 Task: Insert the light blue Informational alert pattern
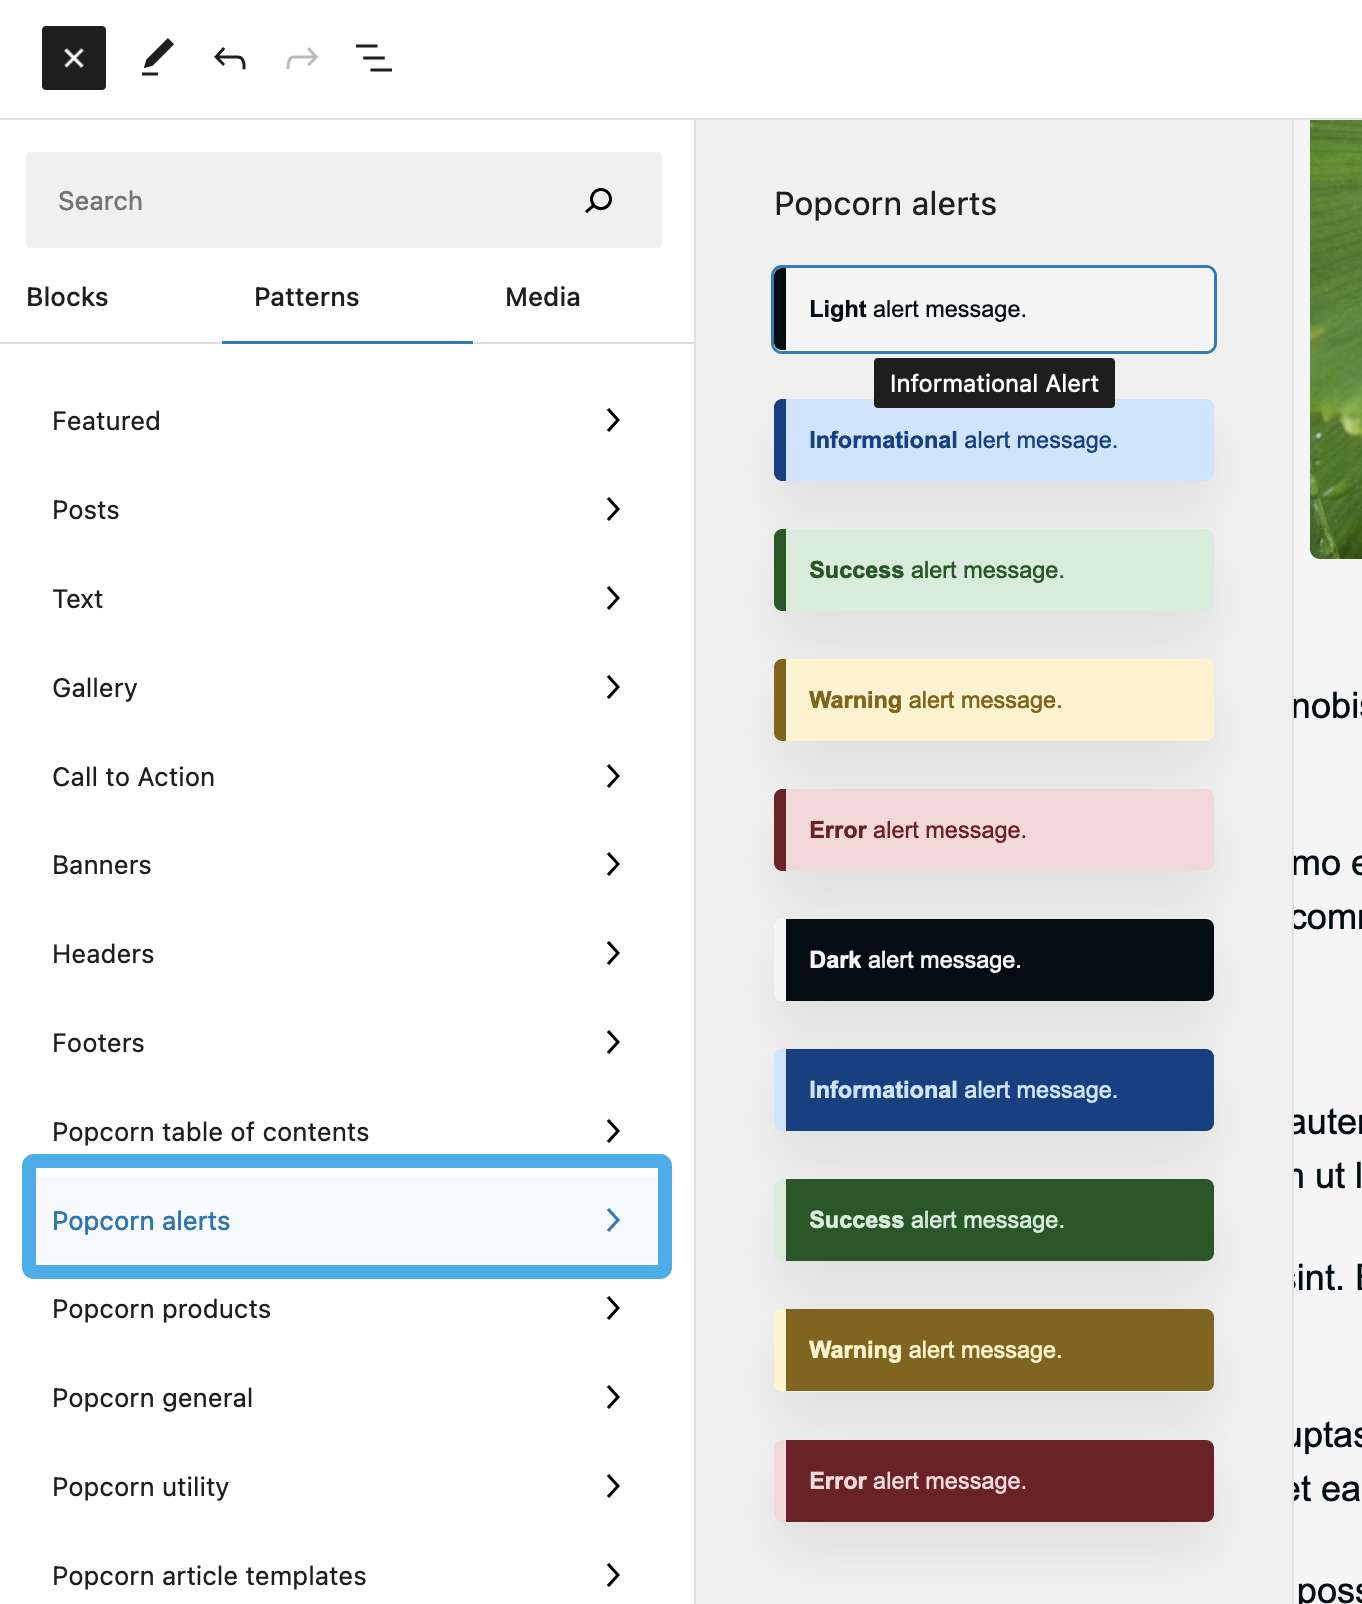coord(994,440)
